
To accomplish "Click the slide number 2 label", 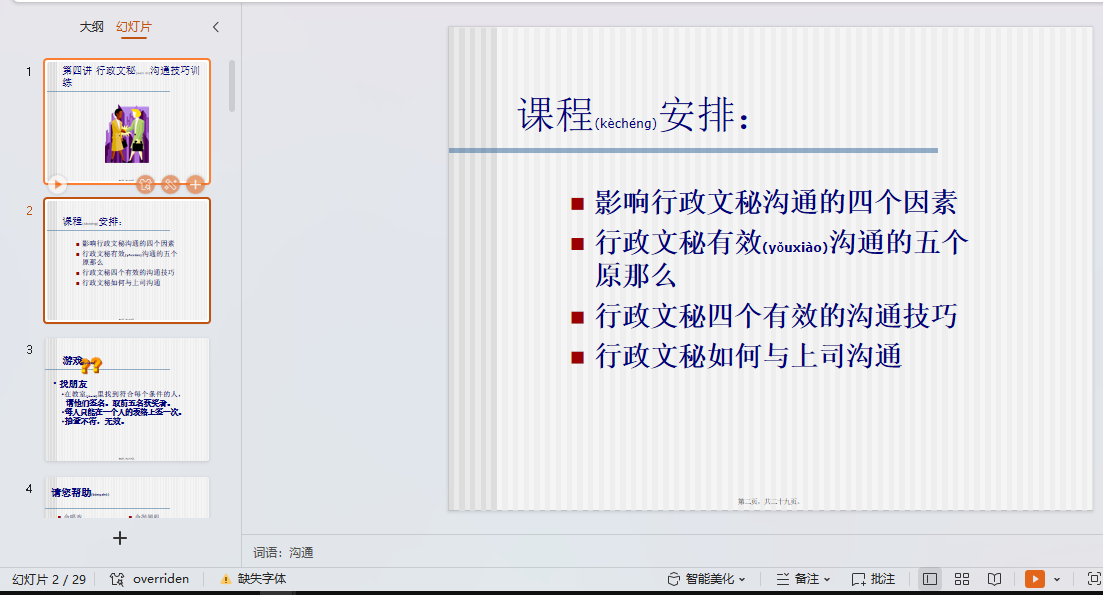I will (x=29, y=210).
